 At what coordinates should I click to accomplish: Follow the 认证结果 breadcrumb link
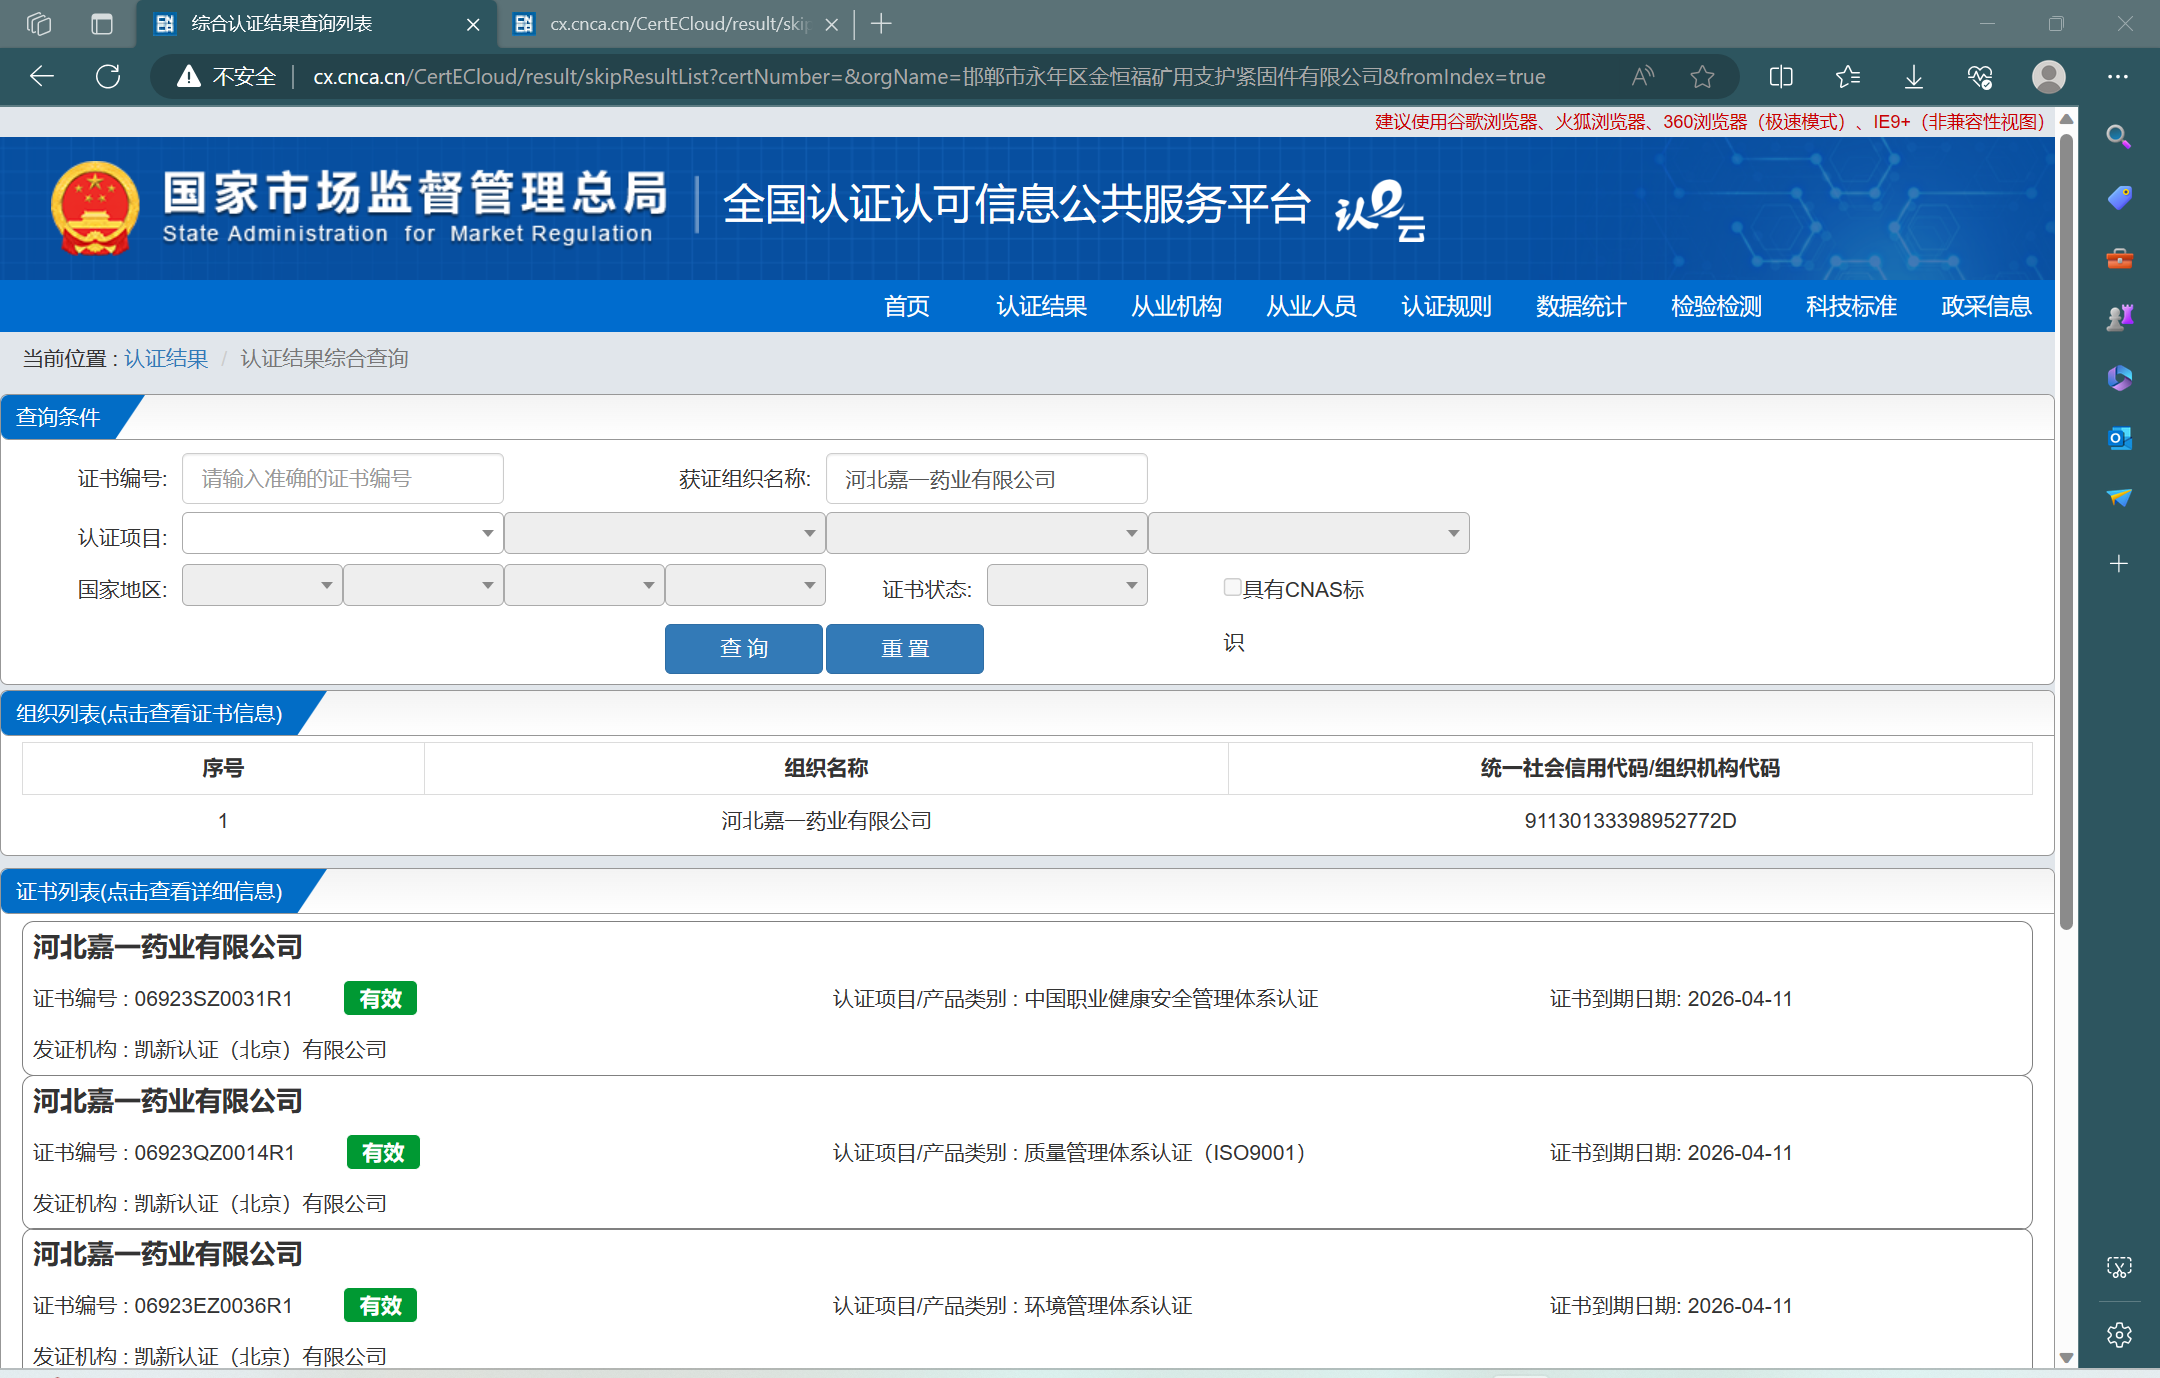click(166, 358)
